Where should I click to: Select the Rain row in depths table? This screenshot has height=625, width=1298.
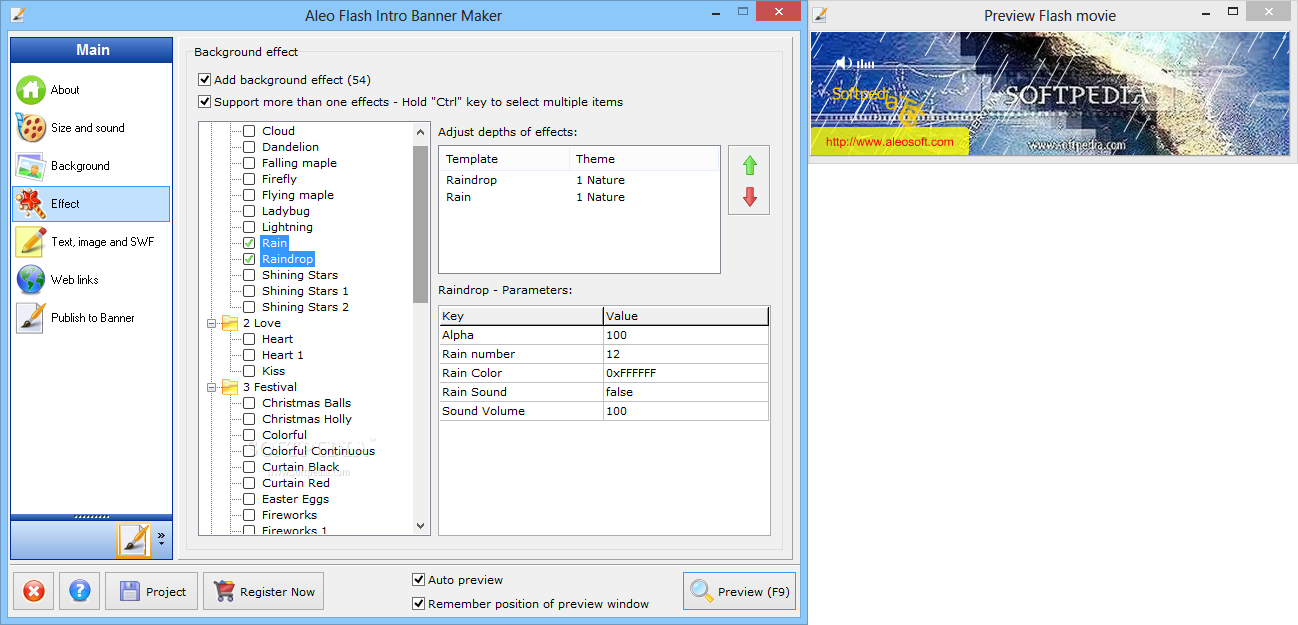[x=579, y=197]
